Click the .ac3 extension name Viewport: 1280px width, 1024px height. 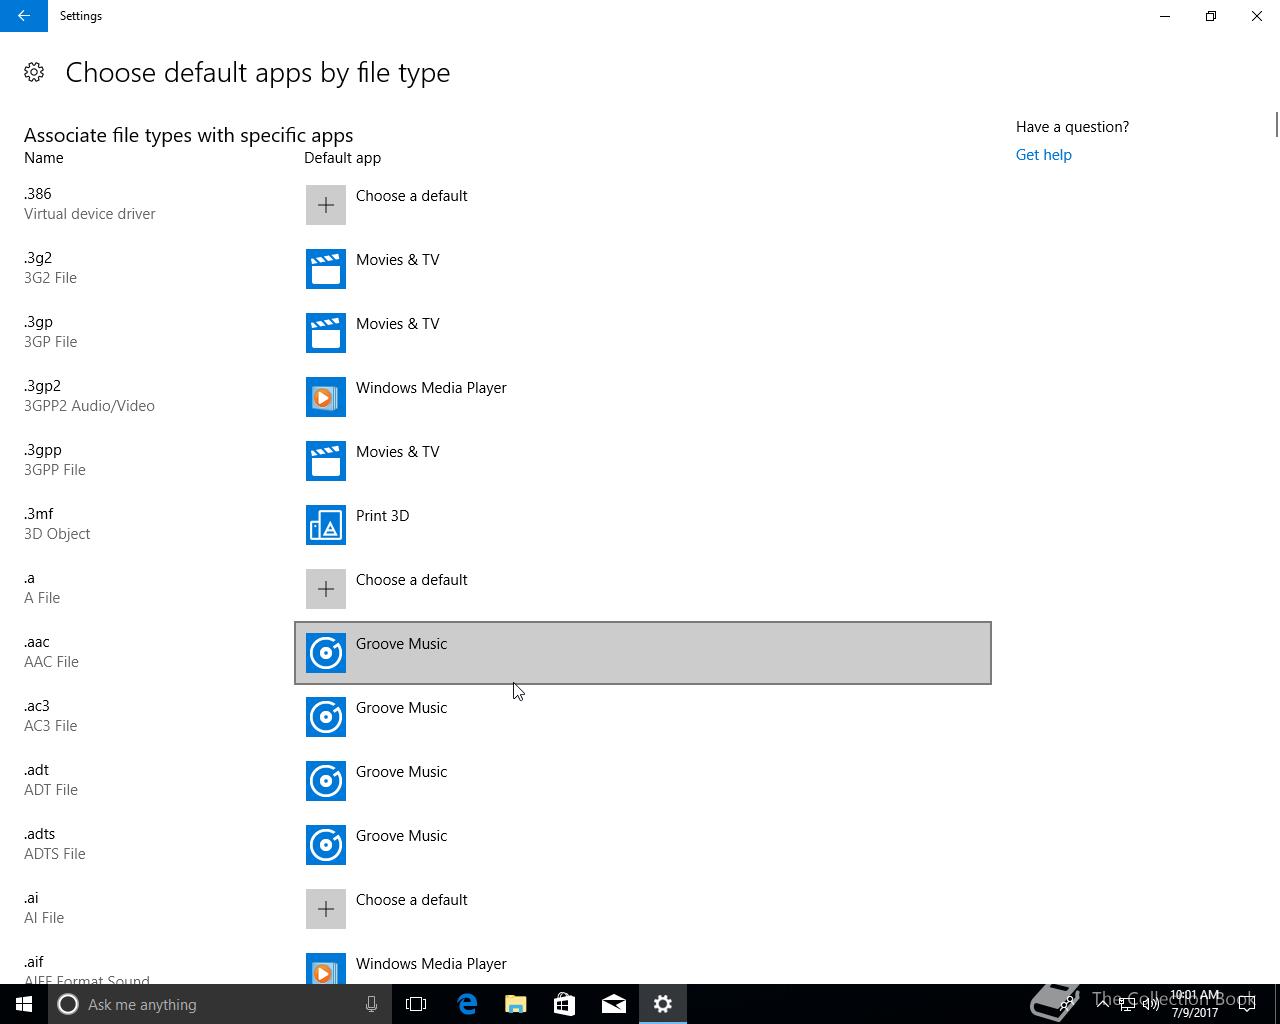click(36, 706)
